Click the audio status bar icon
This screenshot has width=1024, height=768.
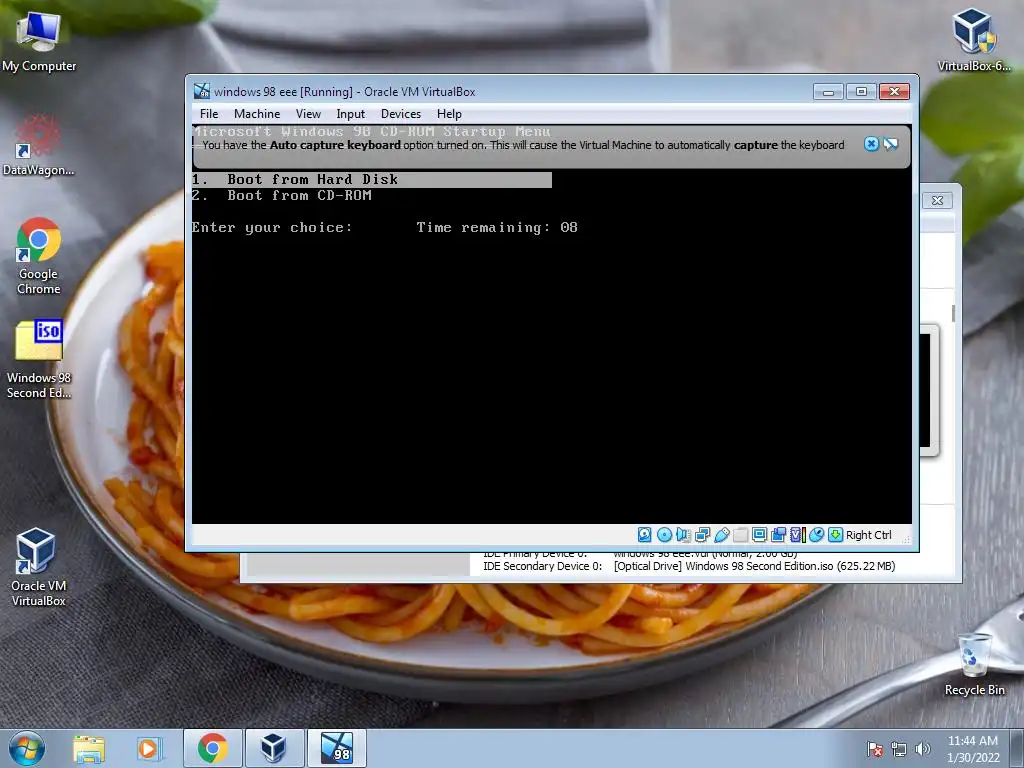[683, 535]
